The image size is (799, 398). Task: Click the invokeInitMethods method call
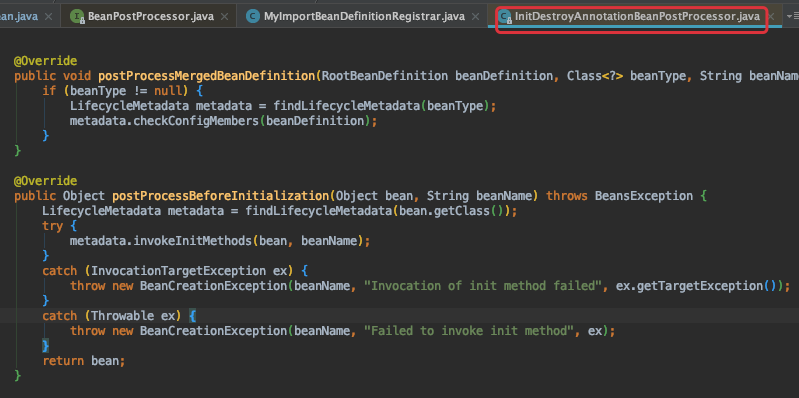coord(193,241)
